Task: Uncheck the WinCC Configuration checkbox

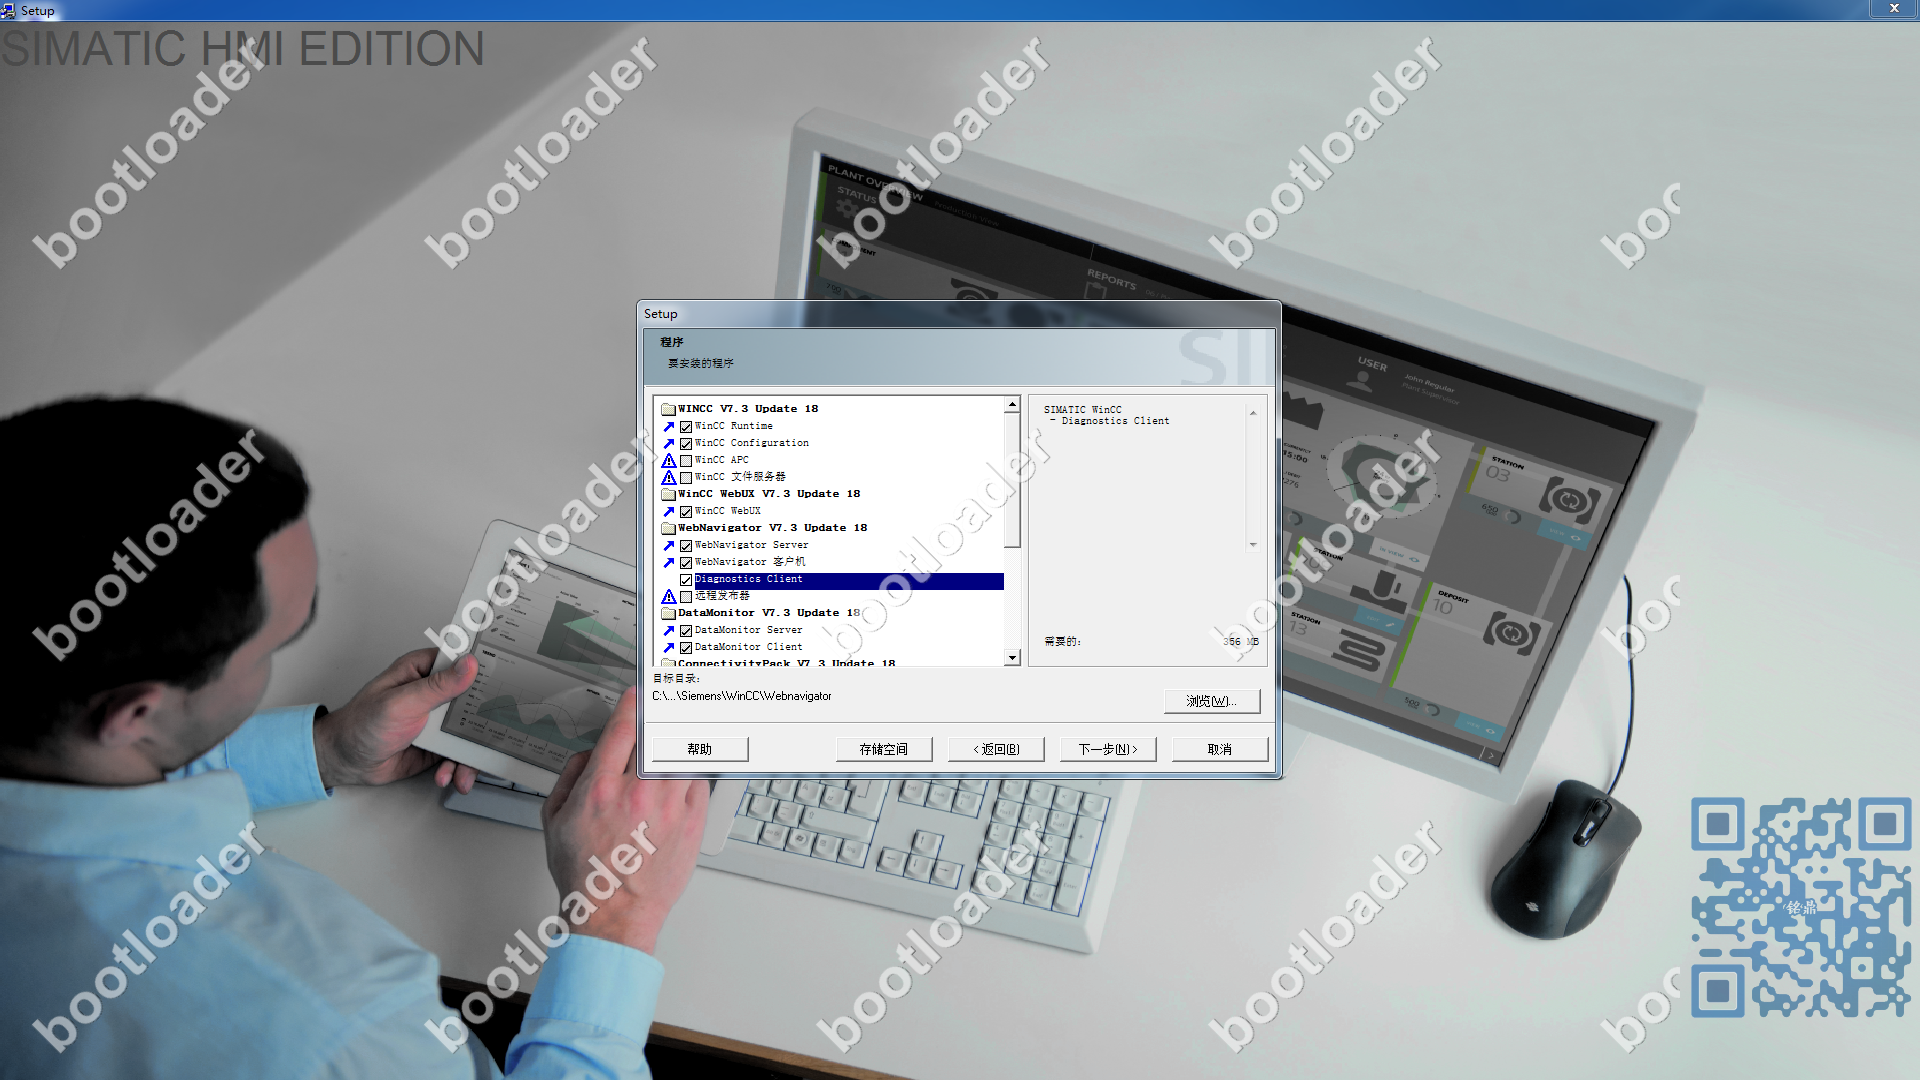Action: 686,444
